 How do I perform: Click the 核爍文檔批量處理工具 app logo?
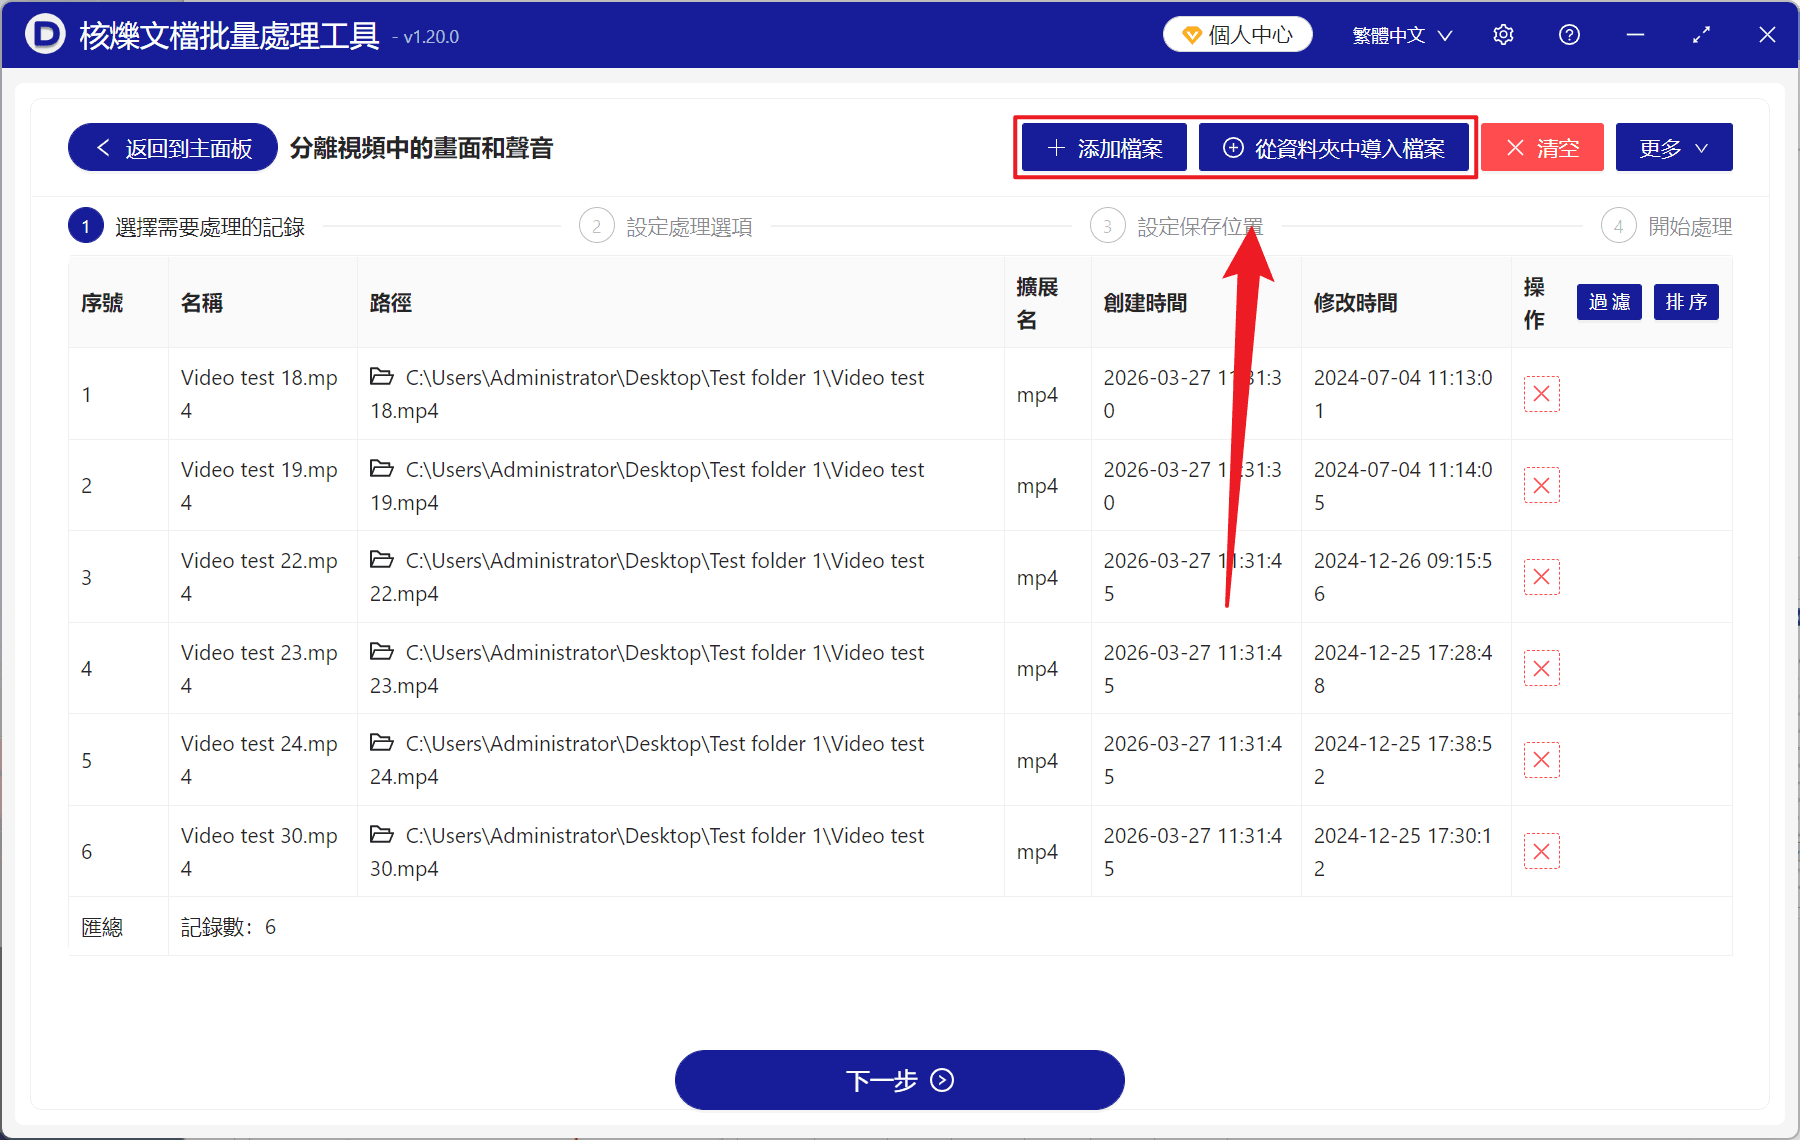(46, 34)
